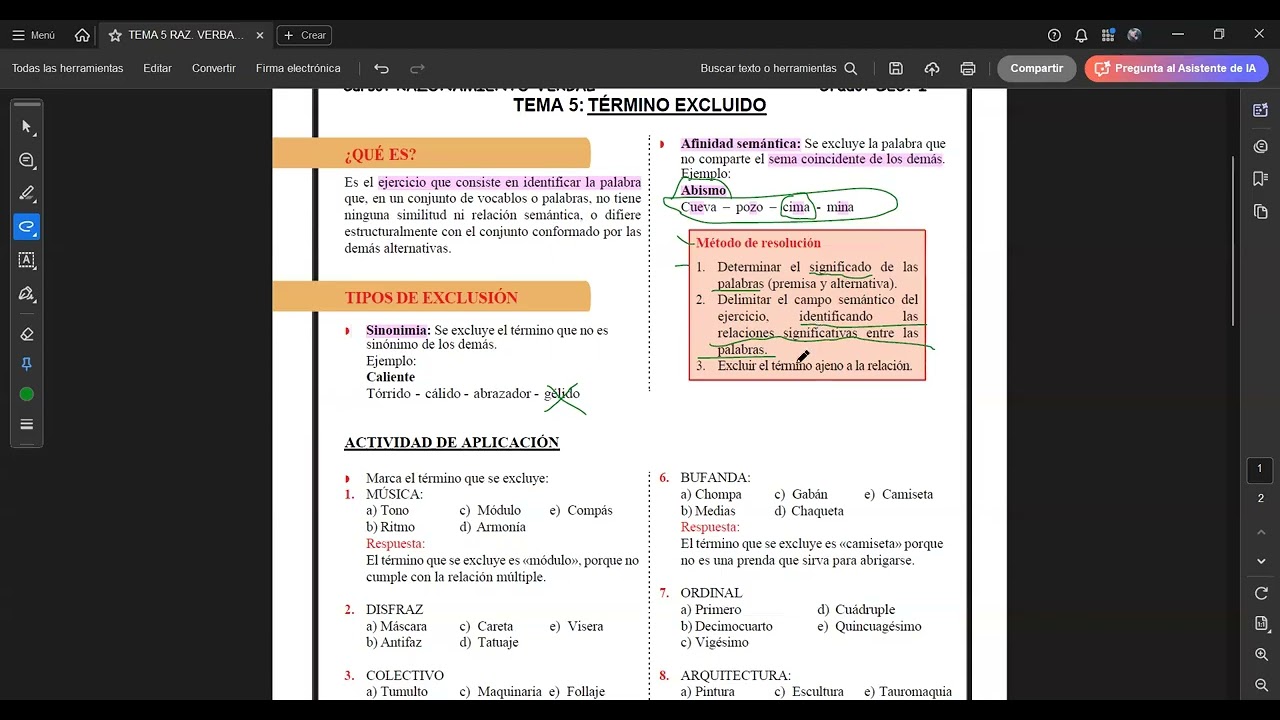Click the Buscar texto o herramientas field

point(779,68)
